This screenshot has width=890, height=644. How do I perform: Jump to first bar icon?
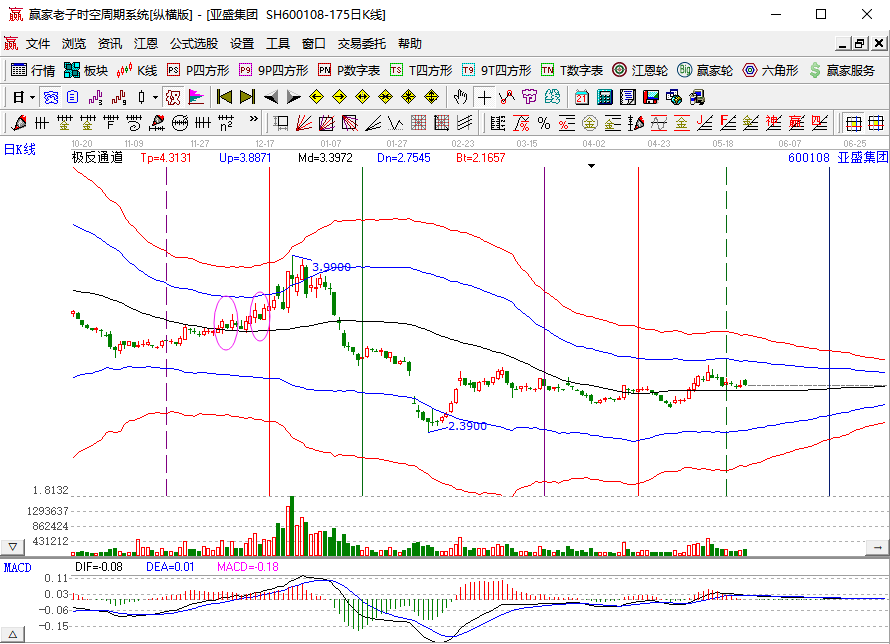224,98
